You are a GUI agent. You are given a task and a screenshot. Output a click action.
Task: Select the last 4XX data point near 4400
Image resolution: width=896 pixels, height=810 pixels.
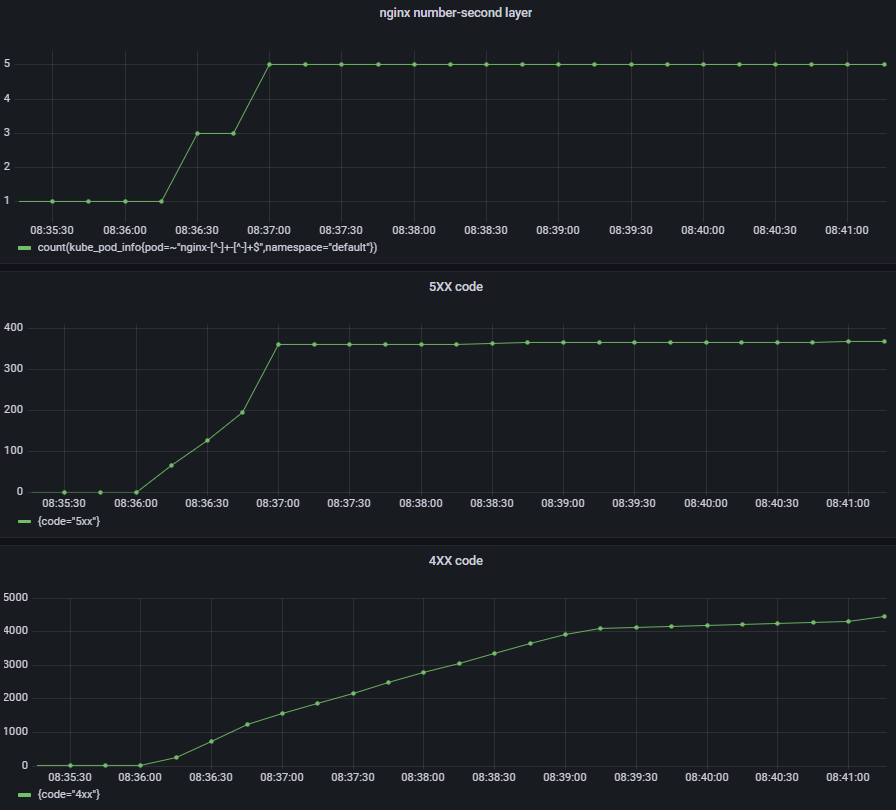point(884,616)
